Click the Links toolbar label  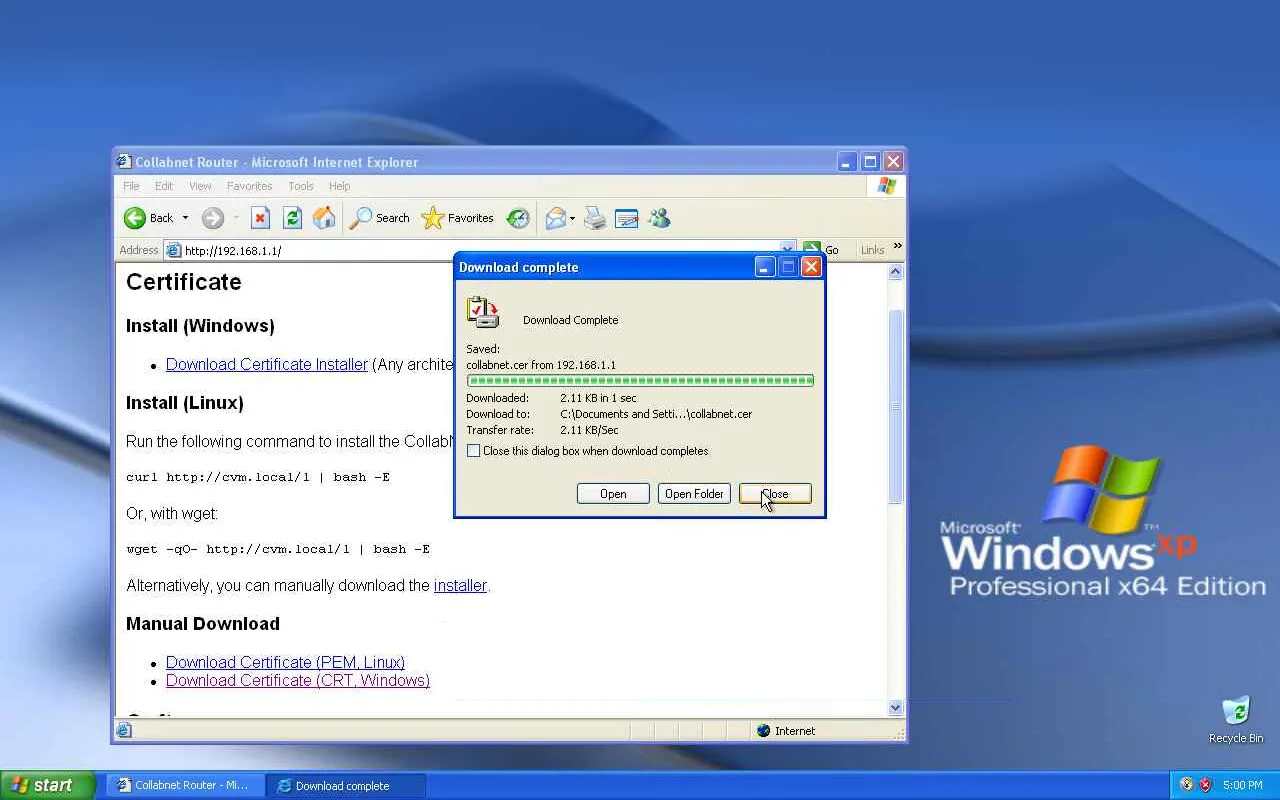(873, 250)
